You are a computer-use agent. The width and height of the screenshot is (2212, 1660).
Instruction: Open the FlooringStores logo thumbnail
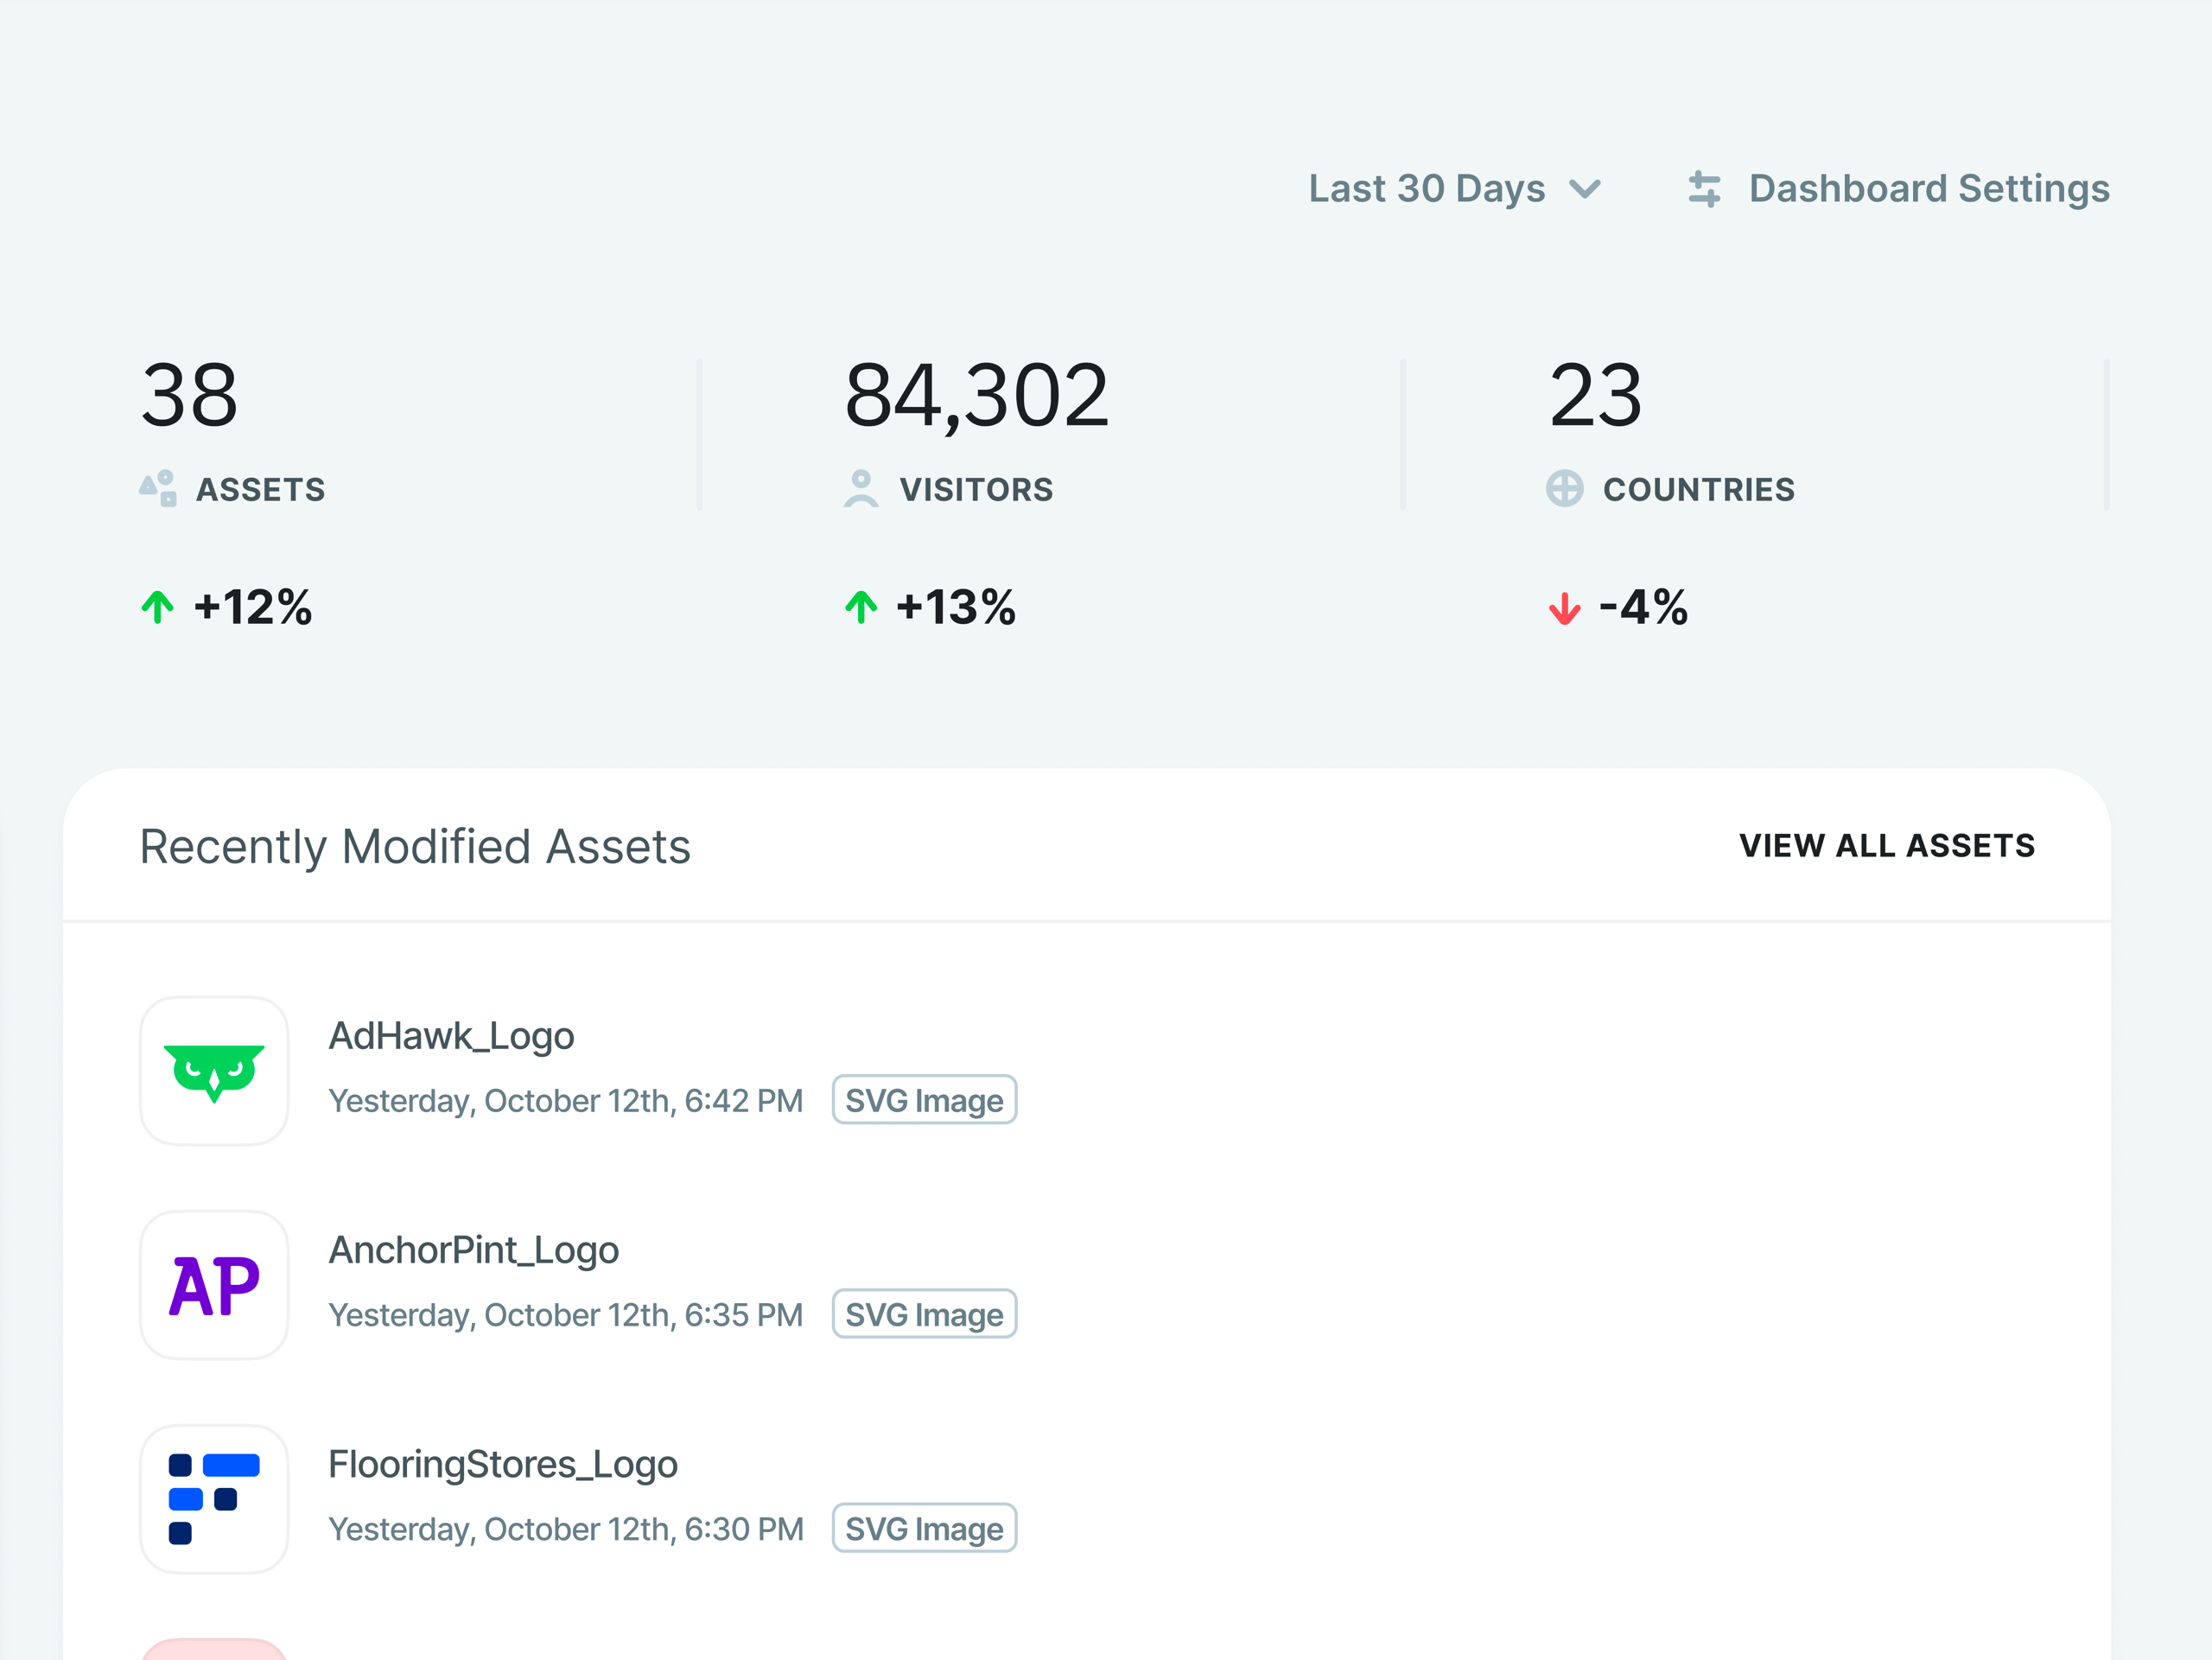pos(215,1499)
